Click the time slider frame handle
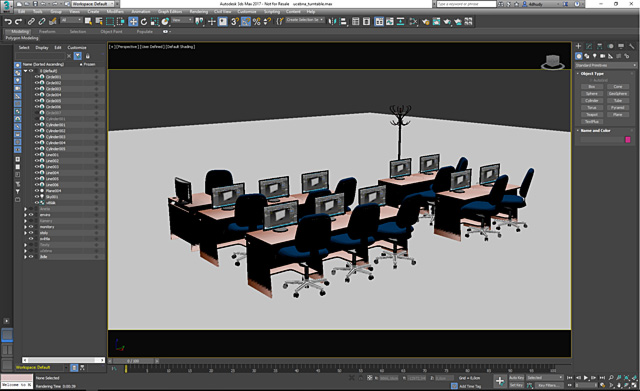This screenshot has width=640, height=391. coord(133,361)
